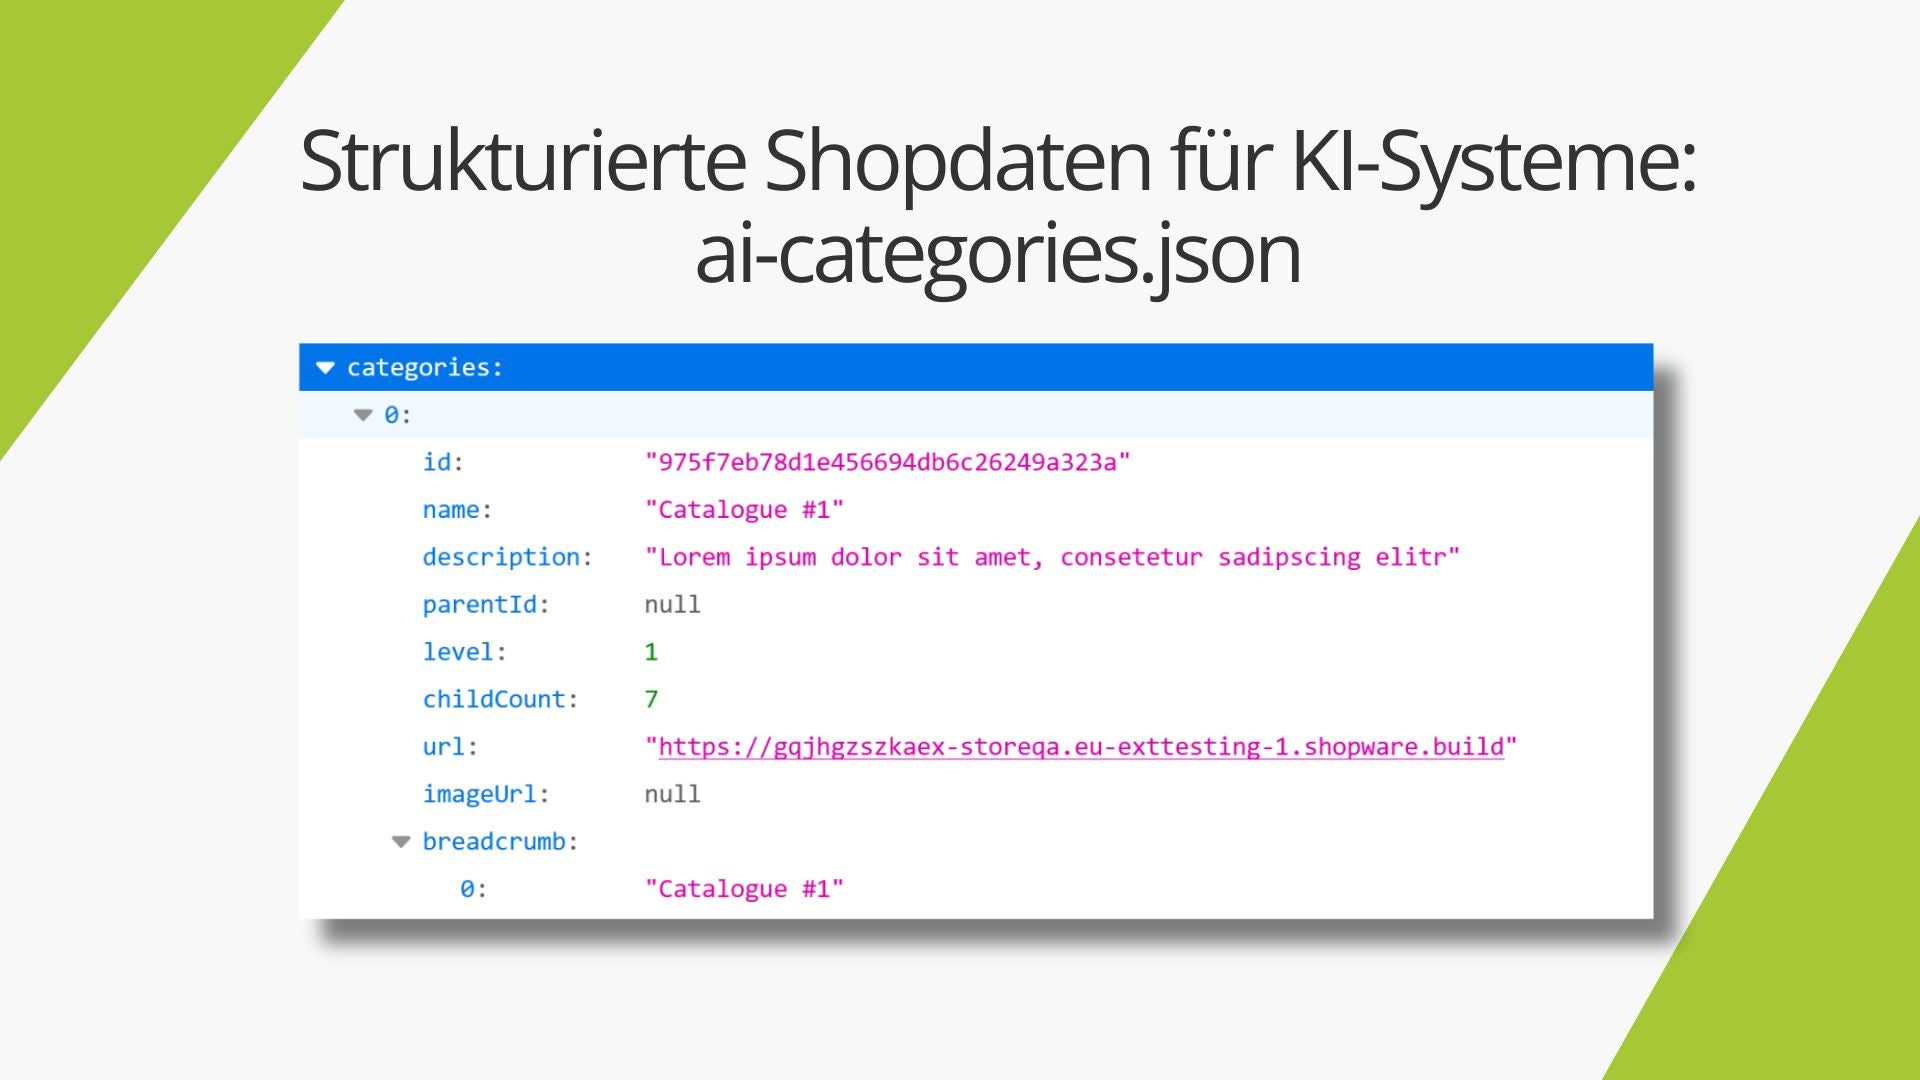The width and height of the screenshot is (1920, 1080).
Task: Collapse the breadcrumb node arrow
Action: (x=401, y=842)
